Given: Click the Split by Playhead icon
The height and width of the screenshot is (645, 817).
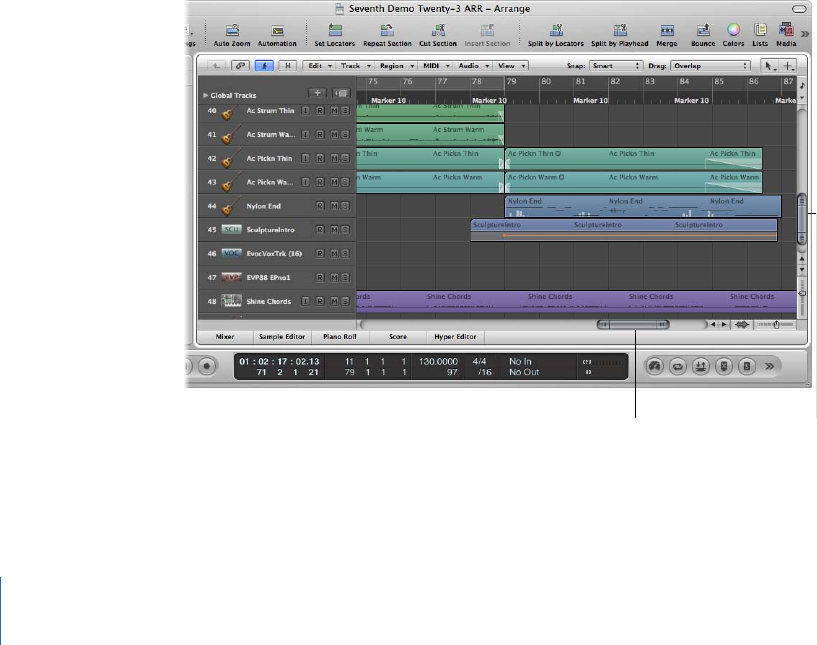Looking at the screenshot, I should click(x=620, y=30).
